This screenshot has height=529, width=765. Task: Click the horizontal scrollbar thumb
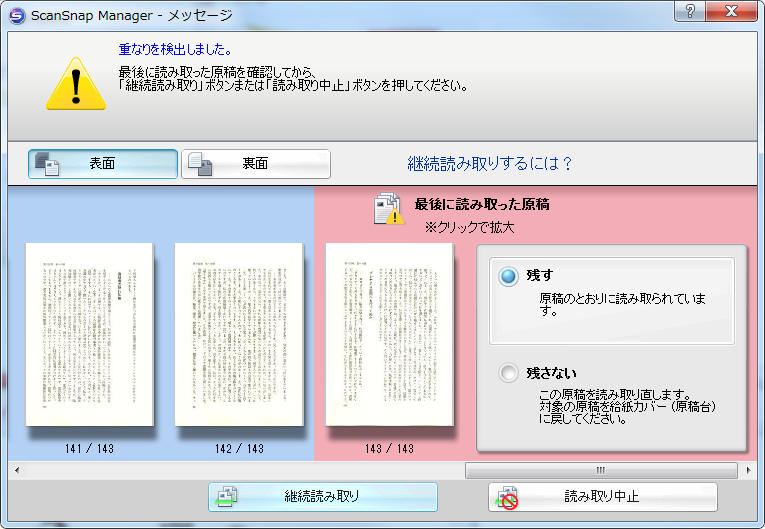(601, 469)
